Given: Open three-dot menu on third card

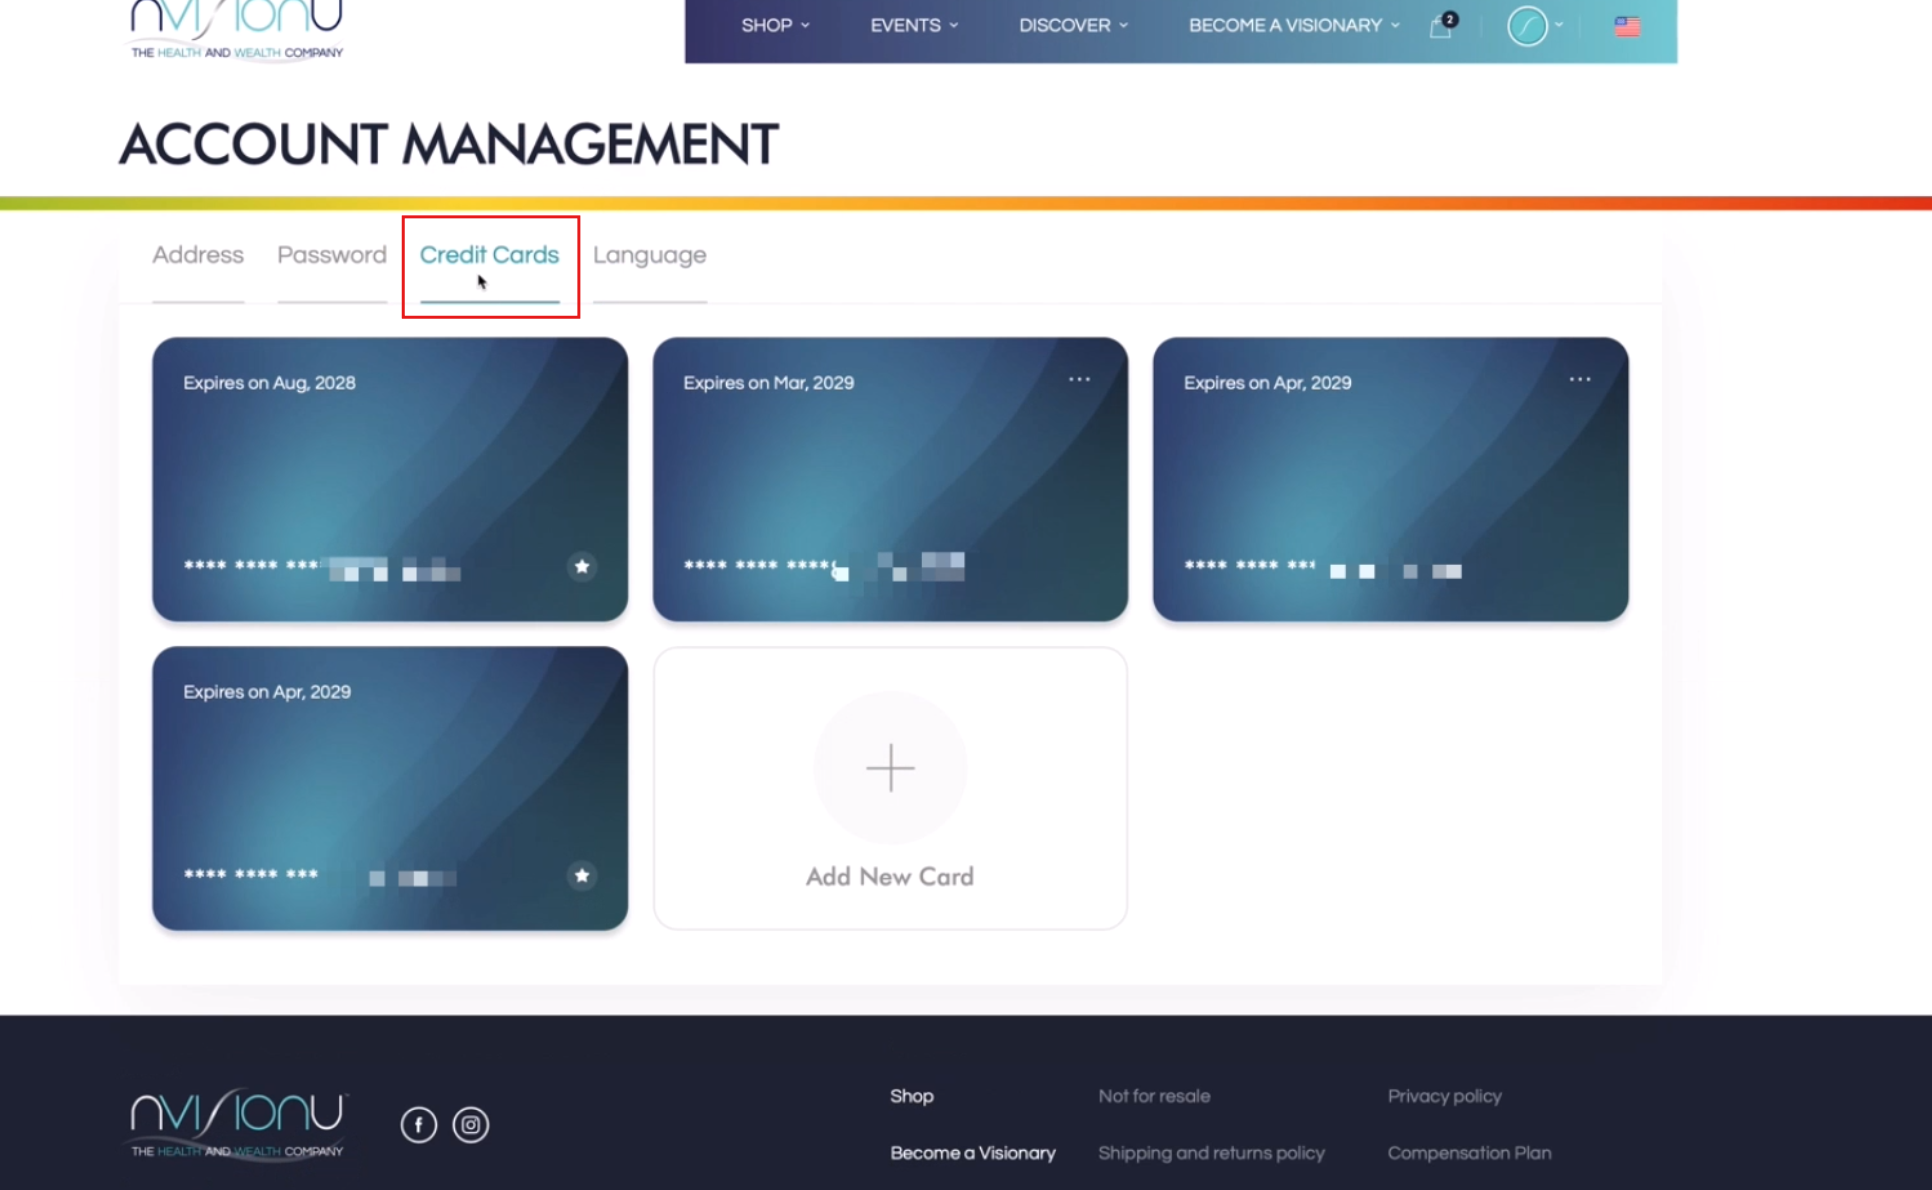Looking at the screenshot, I should click(x=1579, y=380).
